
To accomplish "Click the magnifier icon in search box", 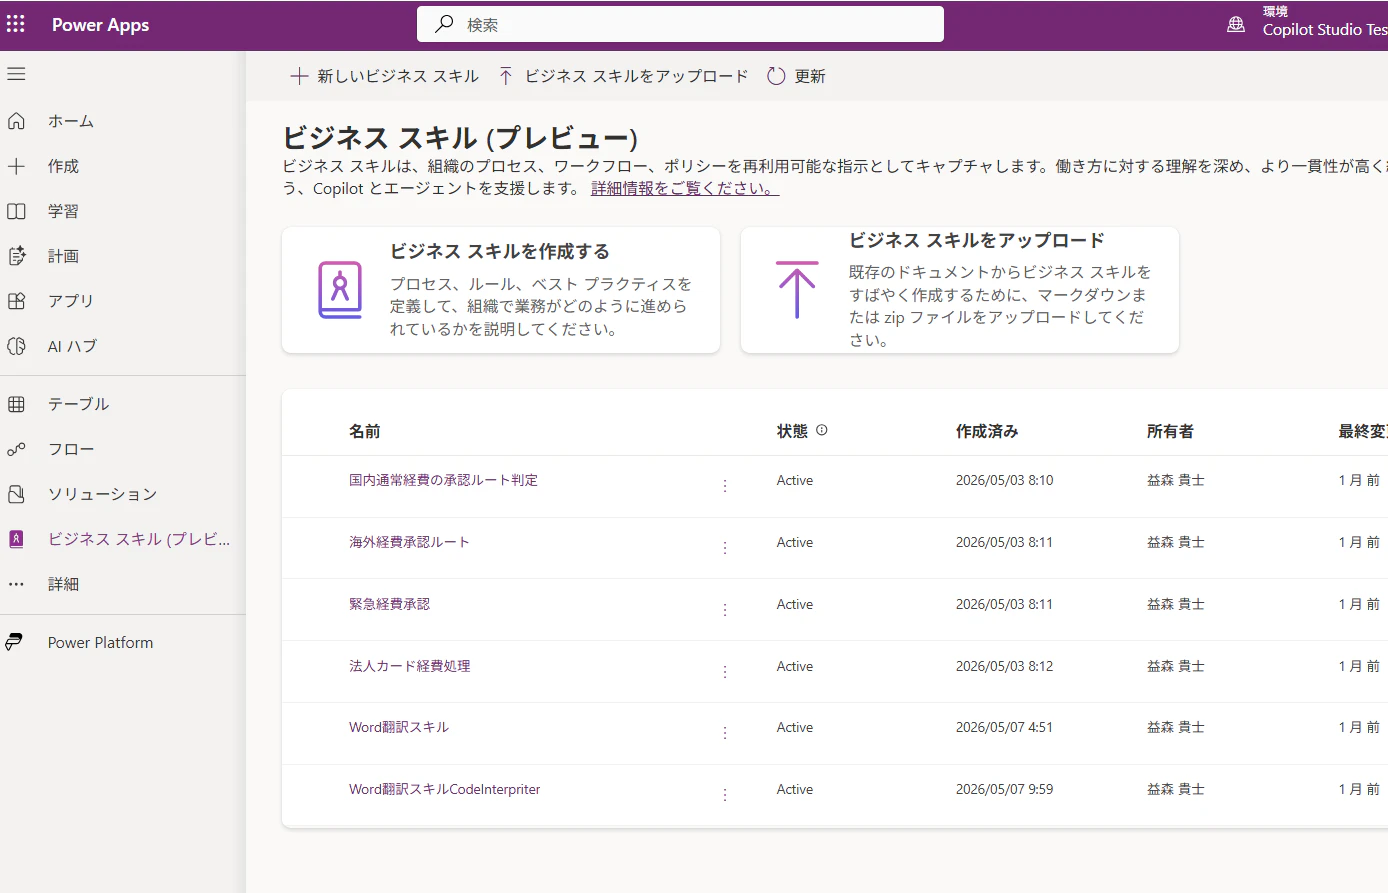I will pyautogui.click(x=444, y=24).
